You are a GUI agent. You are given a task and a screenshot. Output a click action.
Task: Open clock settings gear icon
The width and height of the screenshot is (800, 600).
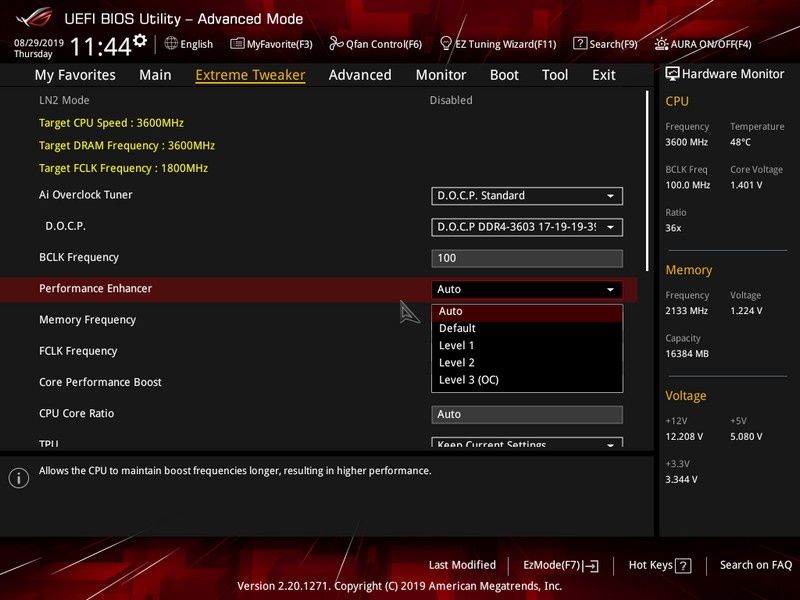(140, 40)
